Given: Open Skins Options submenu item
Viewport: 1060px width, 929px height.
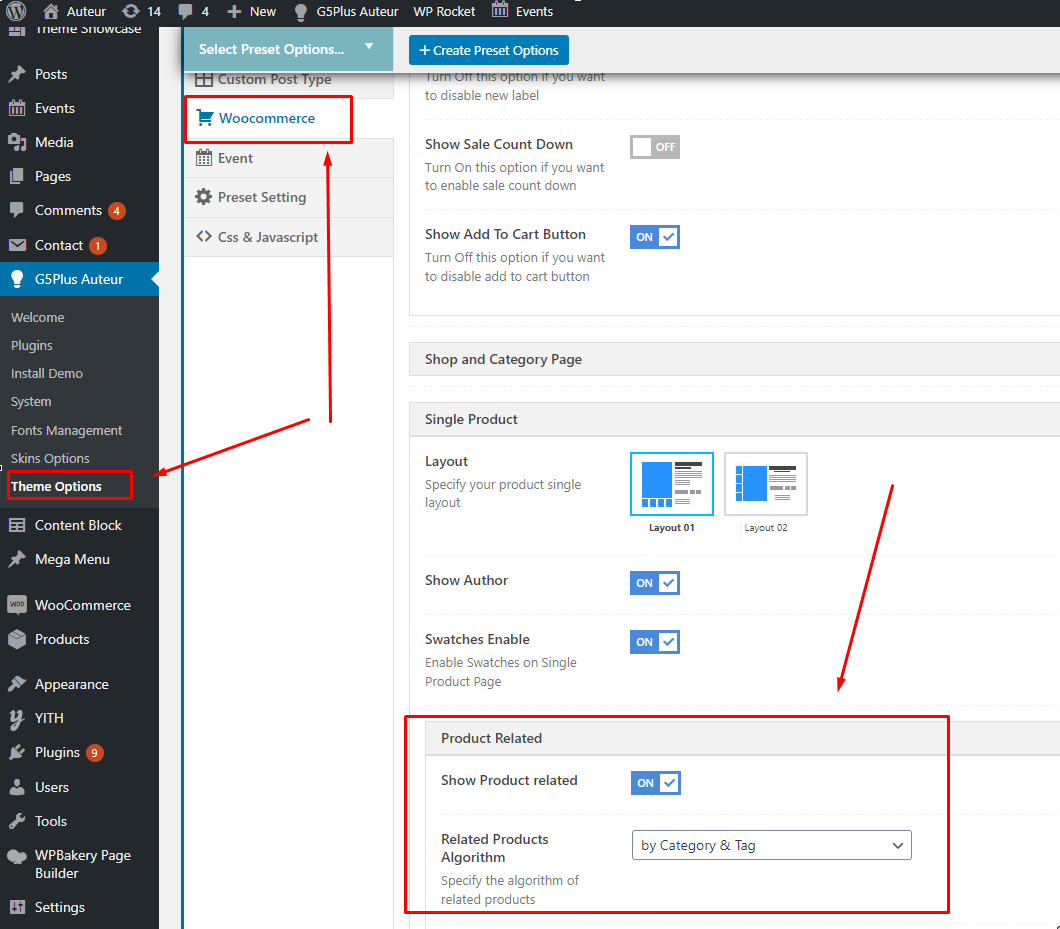Looking at the screenshot, I should pos(50,458).
